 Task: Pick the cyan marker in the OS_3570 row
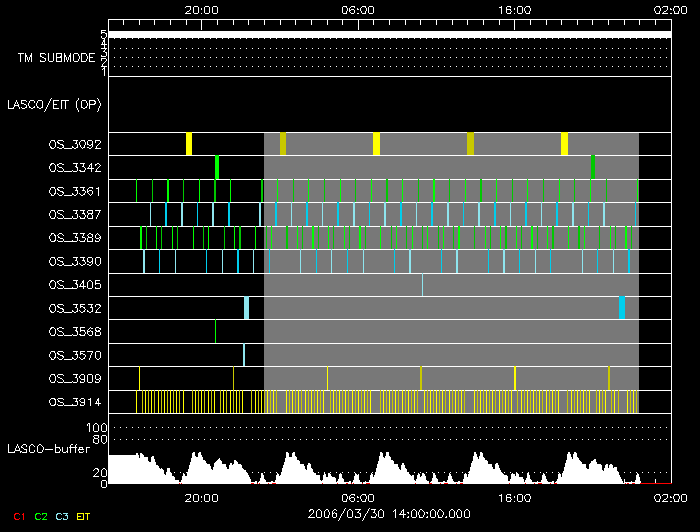pyautogui.click(x=244, y=355)
